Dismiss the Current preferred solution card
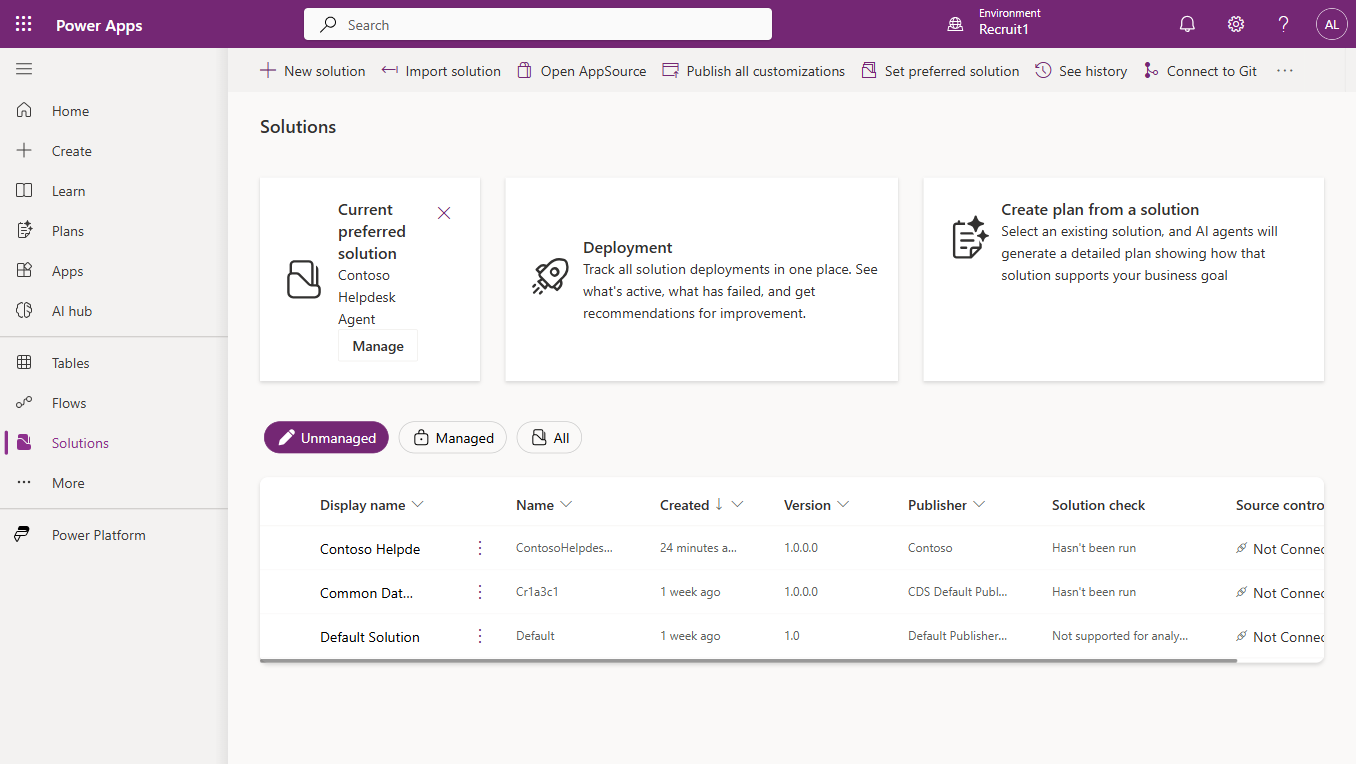 444,213
